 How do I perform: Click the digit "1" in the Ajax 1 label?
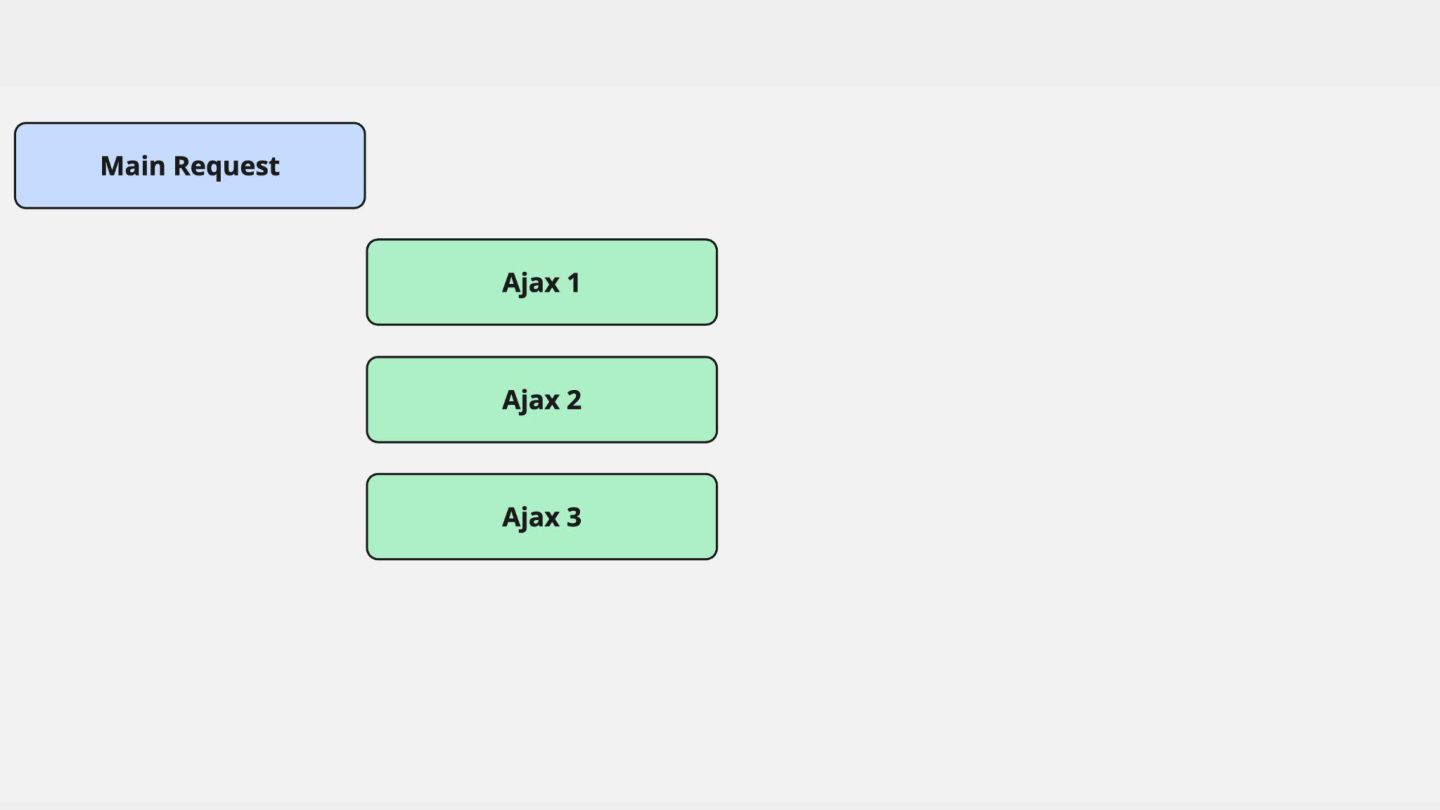click(573, 283)
